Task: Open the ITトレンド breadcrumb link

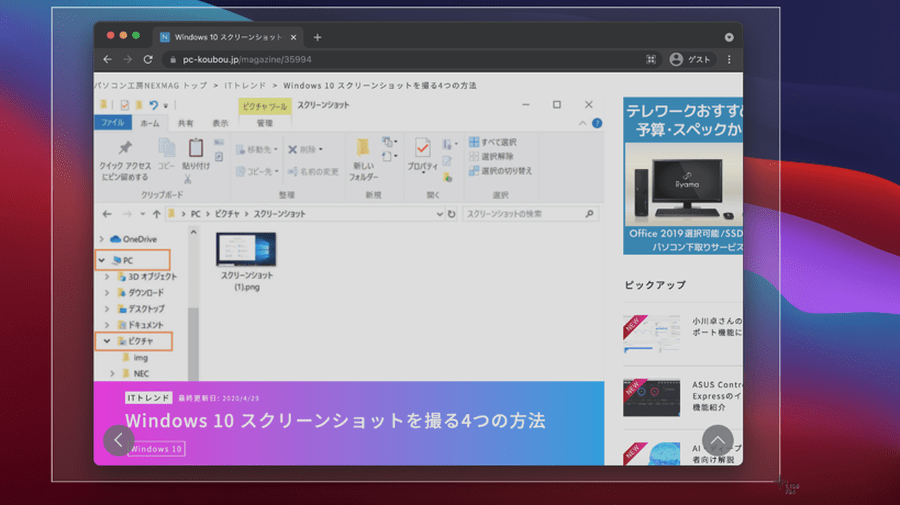Action: tap(245, 86)
